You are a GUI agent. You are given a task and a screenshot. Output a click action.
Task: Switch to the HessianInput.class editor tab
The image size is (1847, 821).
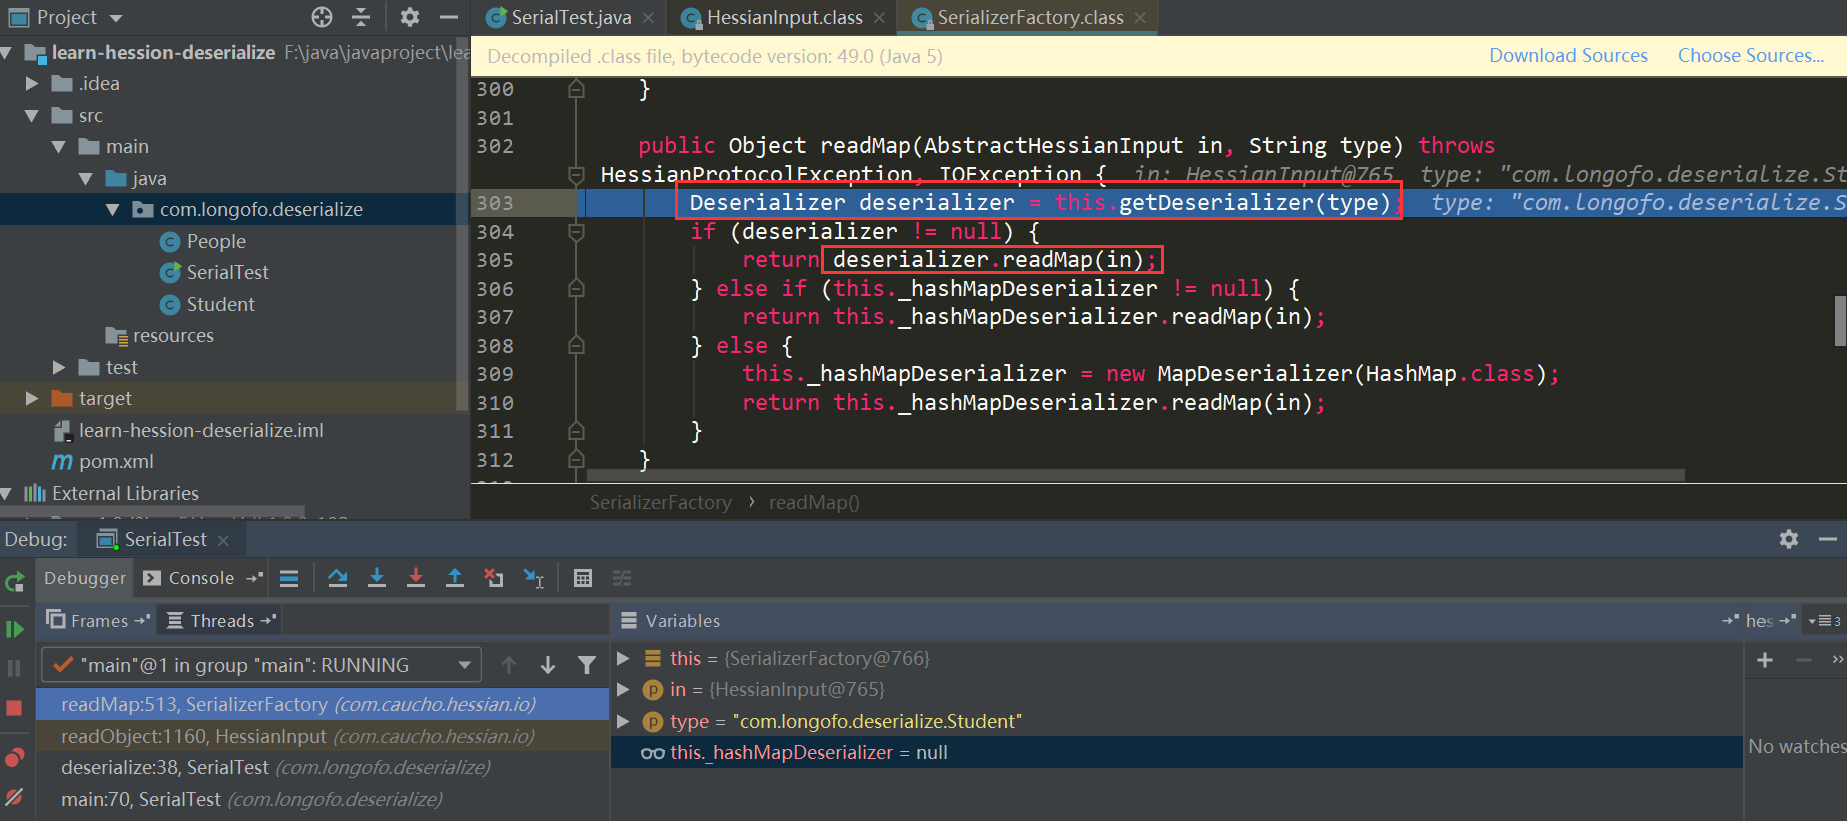[783, 17]
